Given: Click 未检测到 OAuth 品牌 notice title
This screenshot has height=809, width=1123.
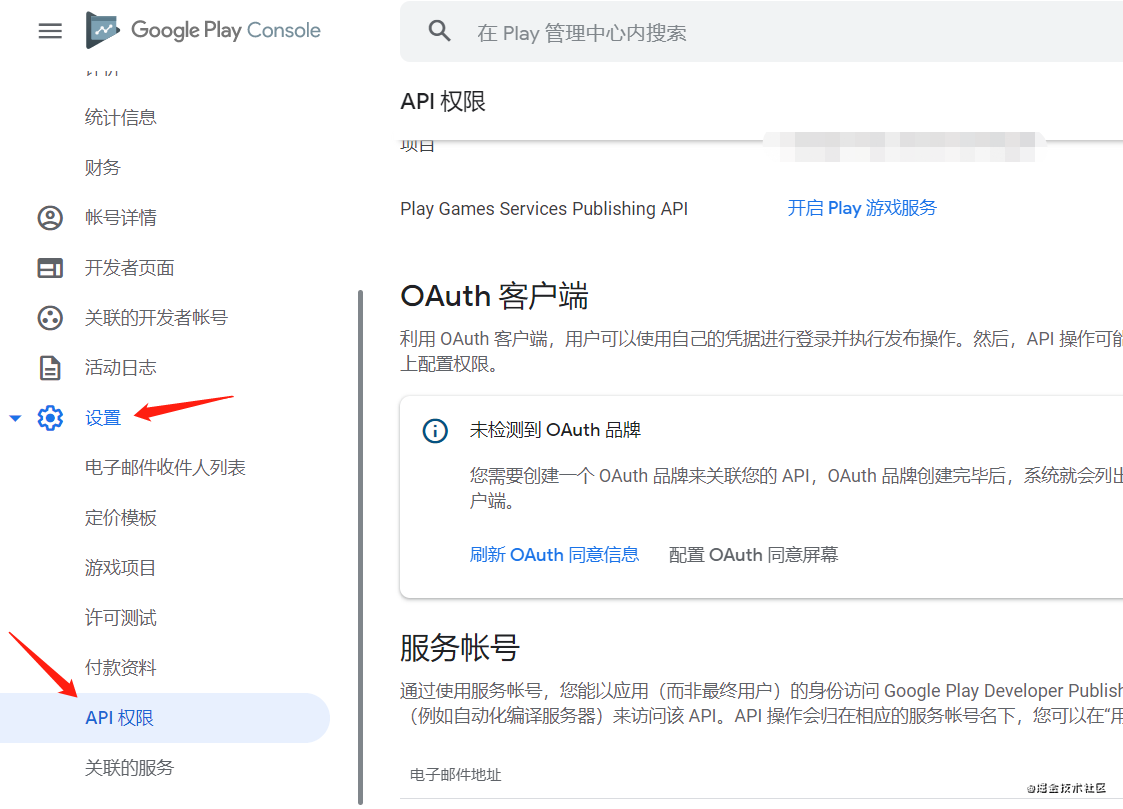Looking at the screenshot, I should click(555, 430).
